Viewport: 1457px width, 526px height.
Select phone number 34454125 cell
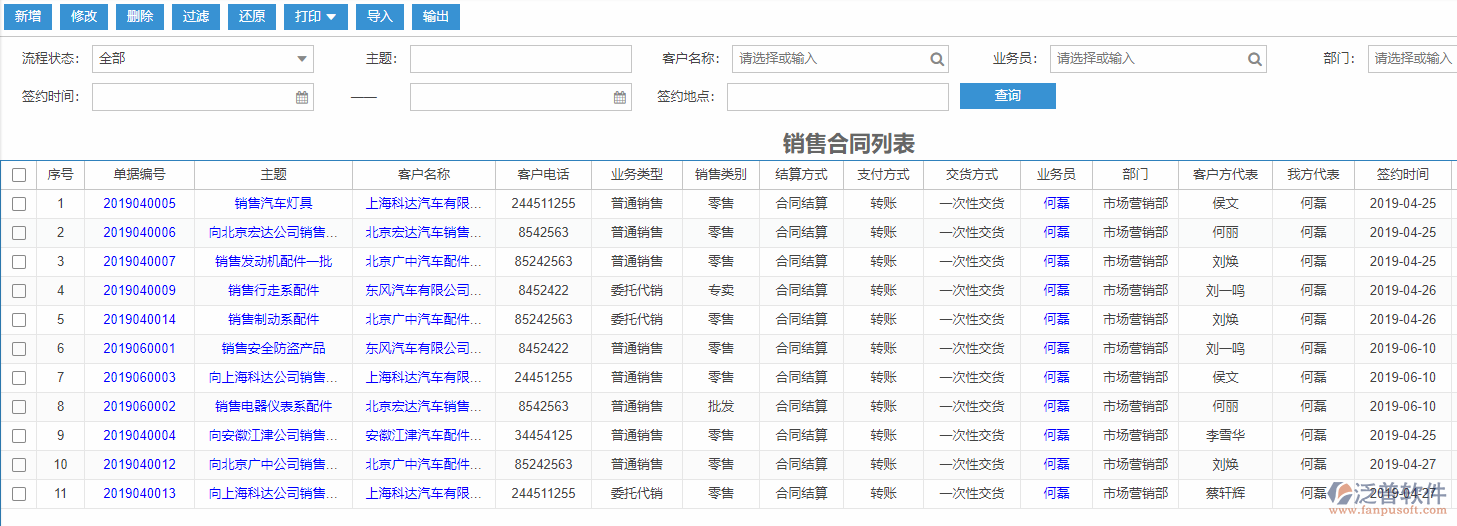click(x=543, y=436)
